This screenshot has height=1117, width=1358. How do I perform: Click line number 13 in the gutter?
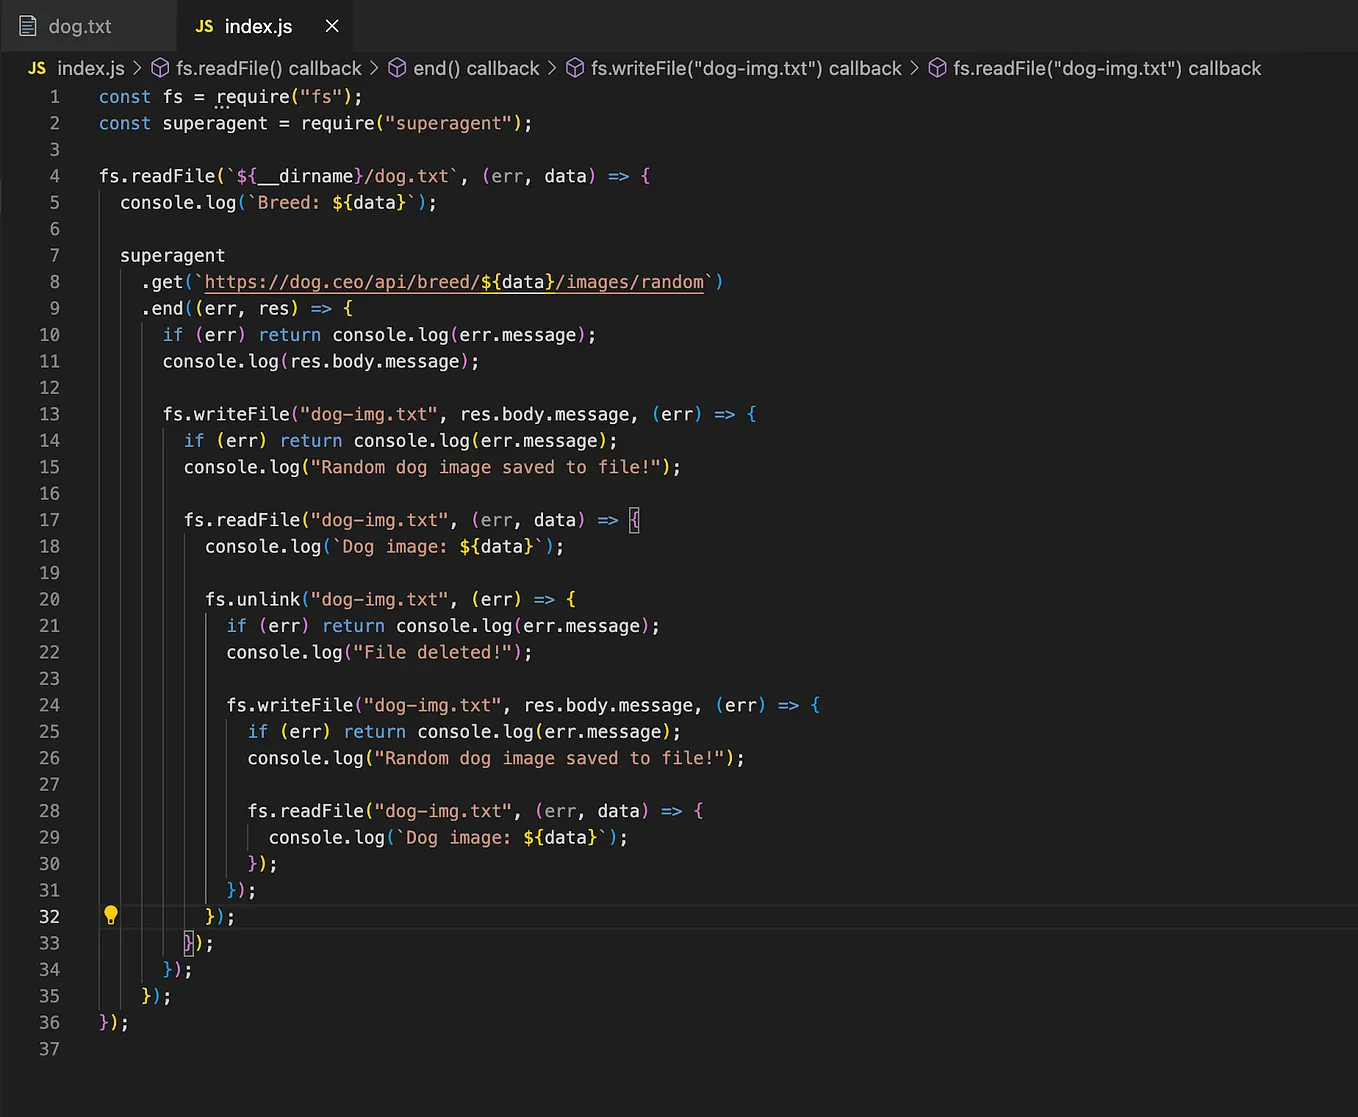[49, 413]
